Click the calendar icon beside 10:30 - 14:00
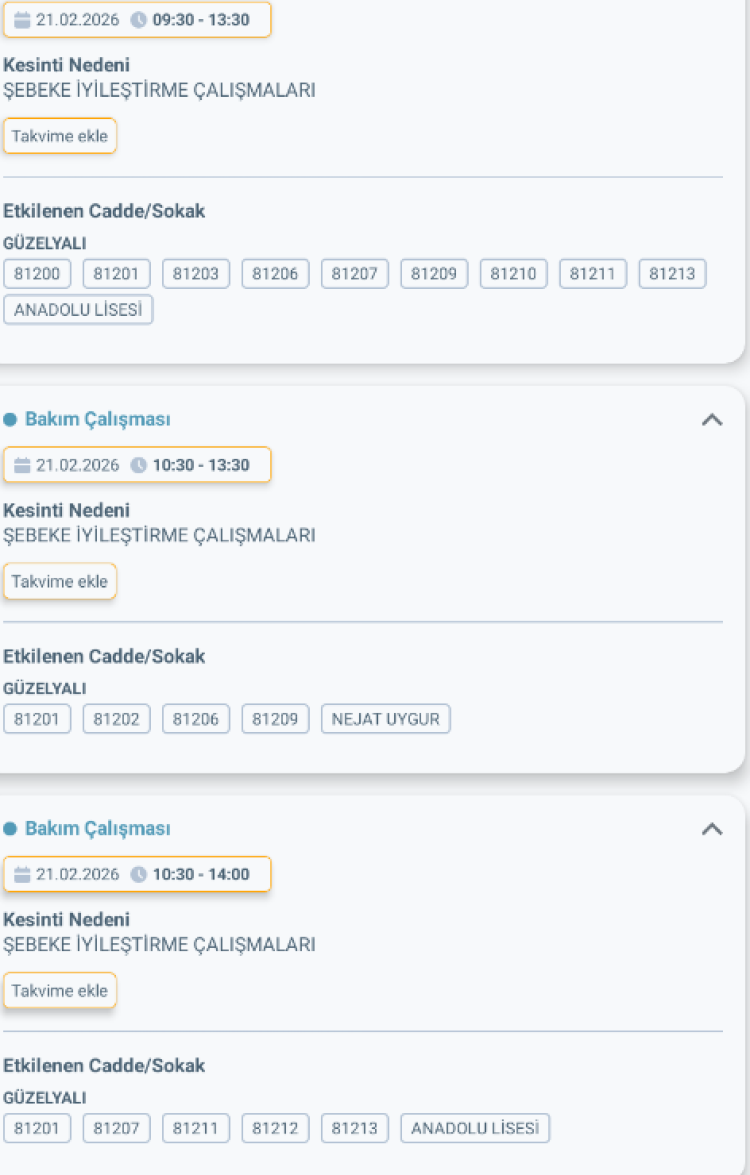750x1175 pixels. [x=23, y=874]
